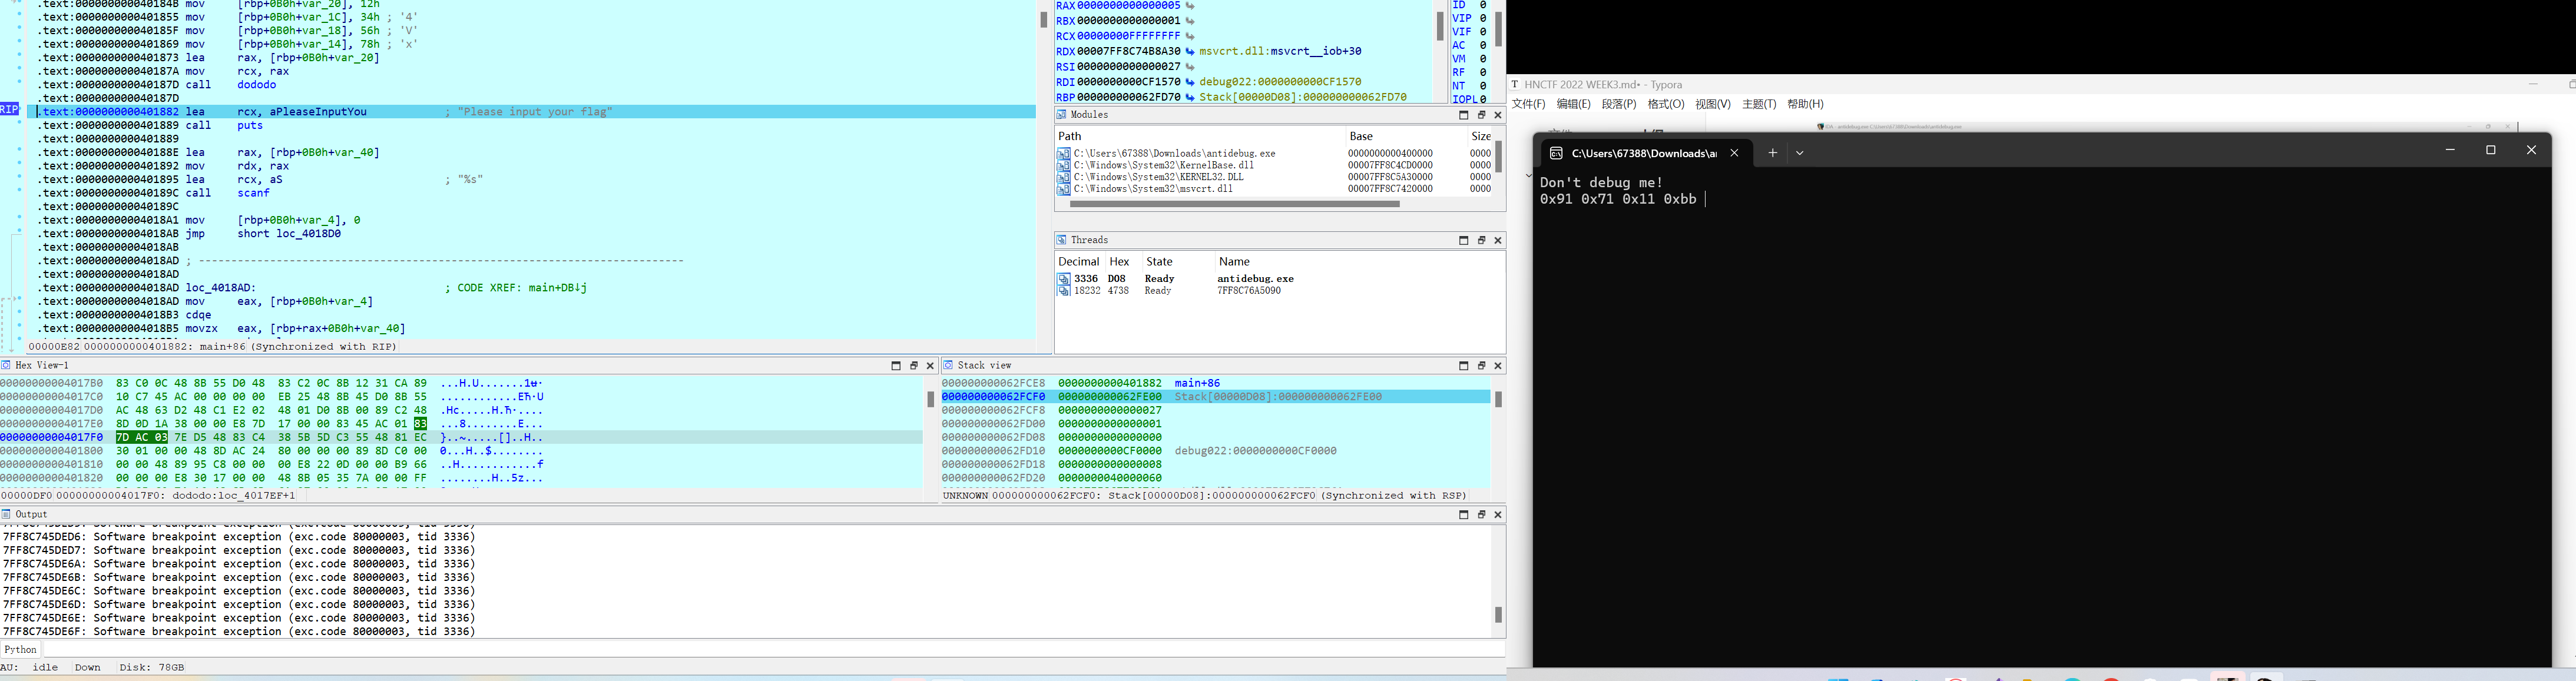Open Typora 主题(T) menu
The width and height of the screenshot is (2576, 681).
[1759, 104]
